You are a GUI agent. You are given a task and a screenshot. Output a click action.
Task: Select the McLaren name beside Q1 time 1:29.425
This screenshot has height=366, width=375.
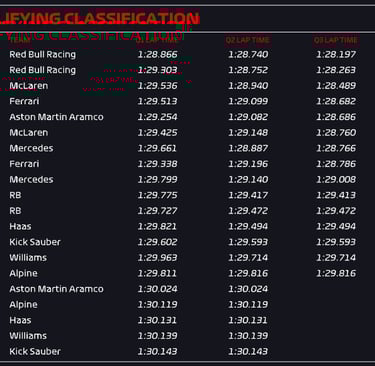[x=29, y=133]
